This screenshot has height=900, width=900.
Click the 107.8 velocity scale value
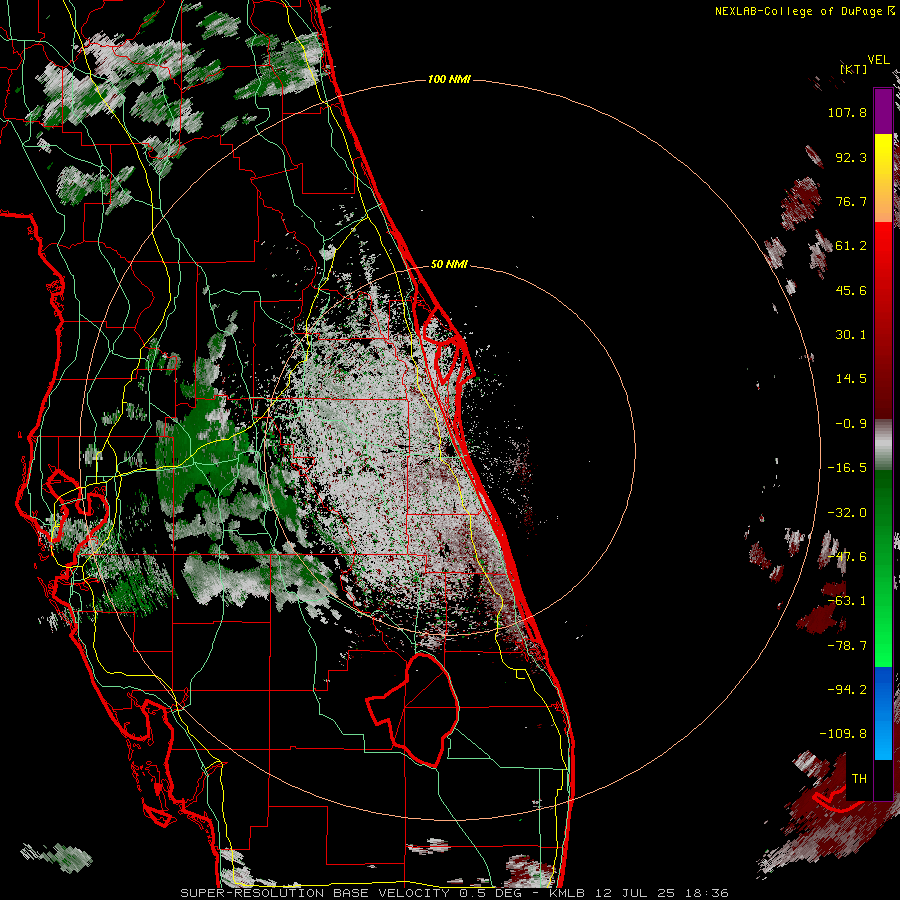847,112
